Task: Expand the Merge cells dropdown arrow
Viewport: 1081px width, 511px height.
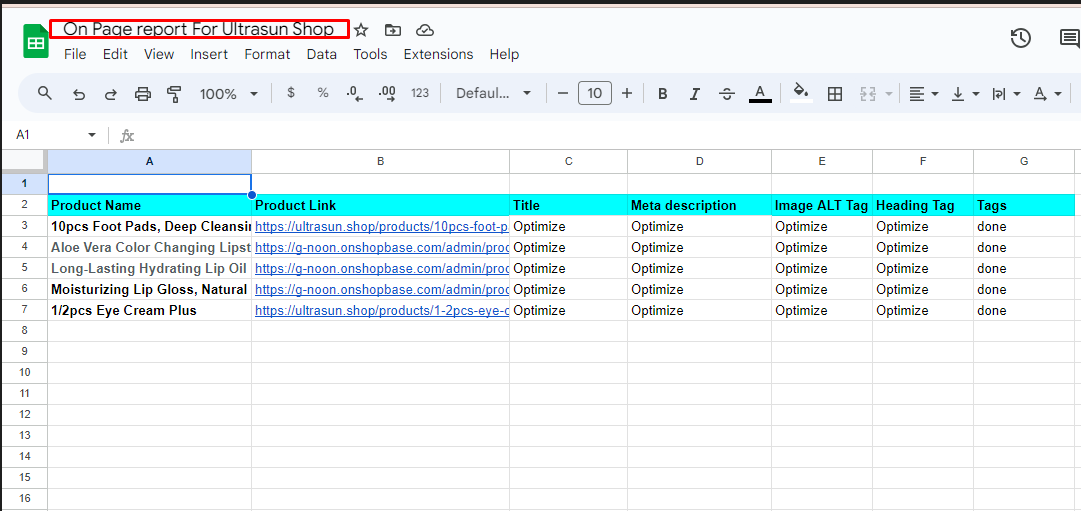Action: tap(889, 94)
